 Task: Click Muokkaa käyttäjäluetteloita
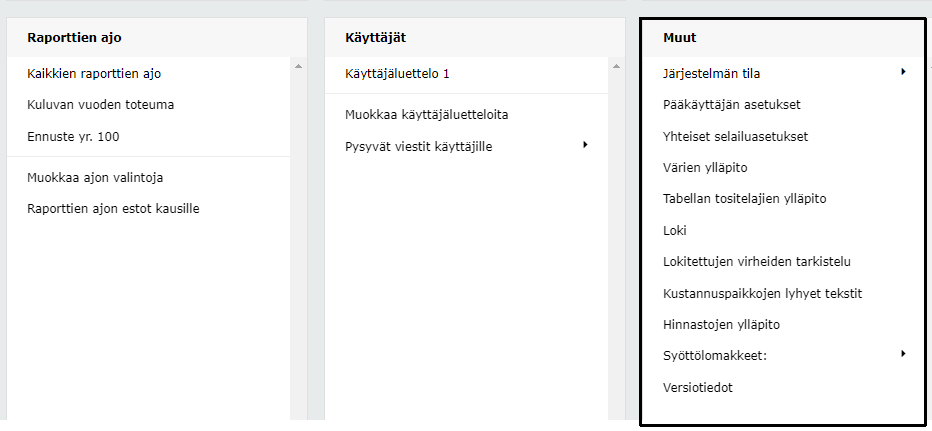[x=426, y=115]
